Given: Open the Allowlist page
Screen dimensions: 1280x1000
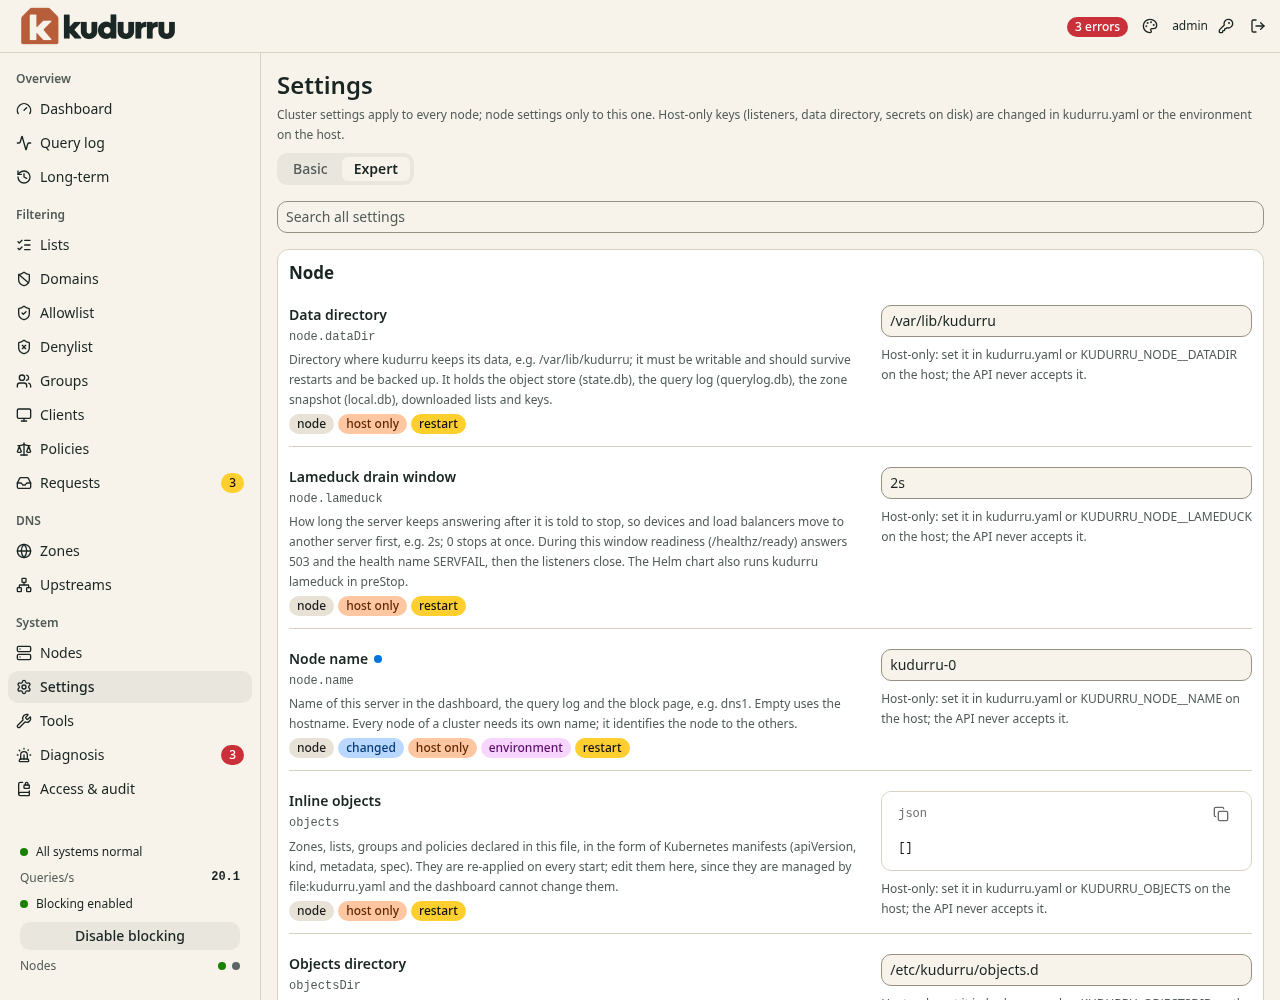Looking at the screenshot, I should coord(130,313).
